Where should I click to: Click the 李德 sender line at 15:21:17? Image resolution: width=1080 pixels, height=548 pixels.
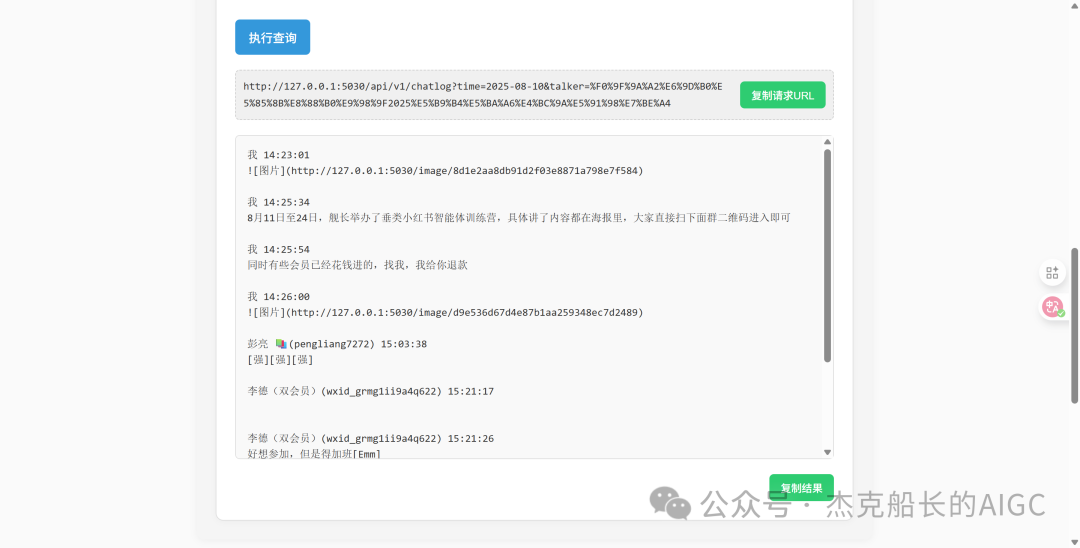pyautogui.click(x=371, y=391)
